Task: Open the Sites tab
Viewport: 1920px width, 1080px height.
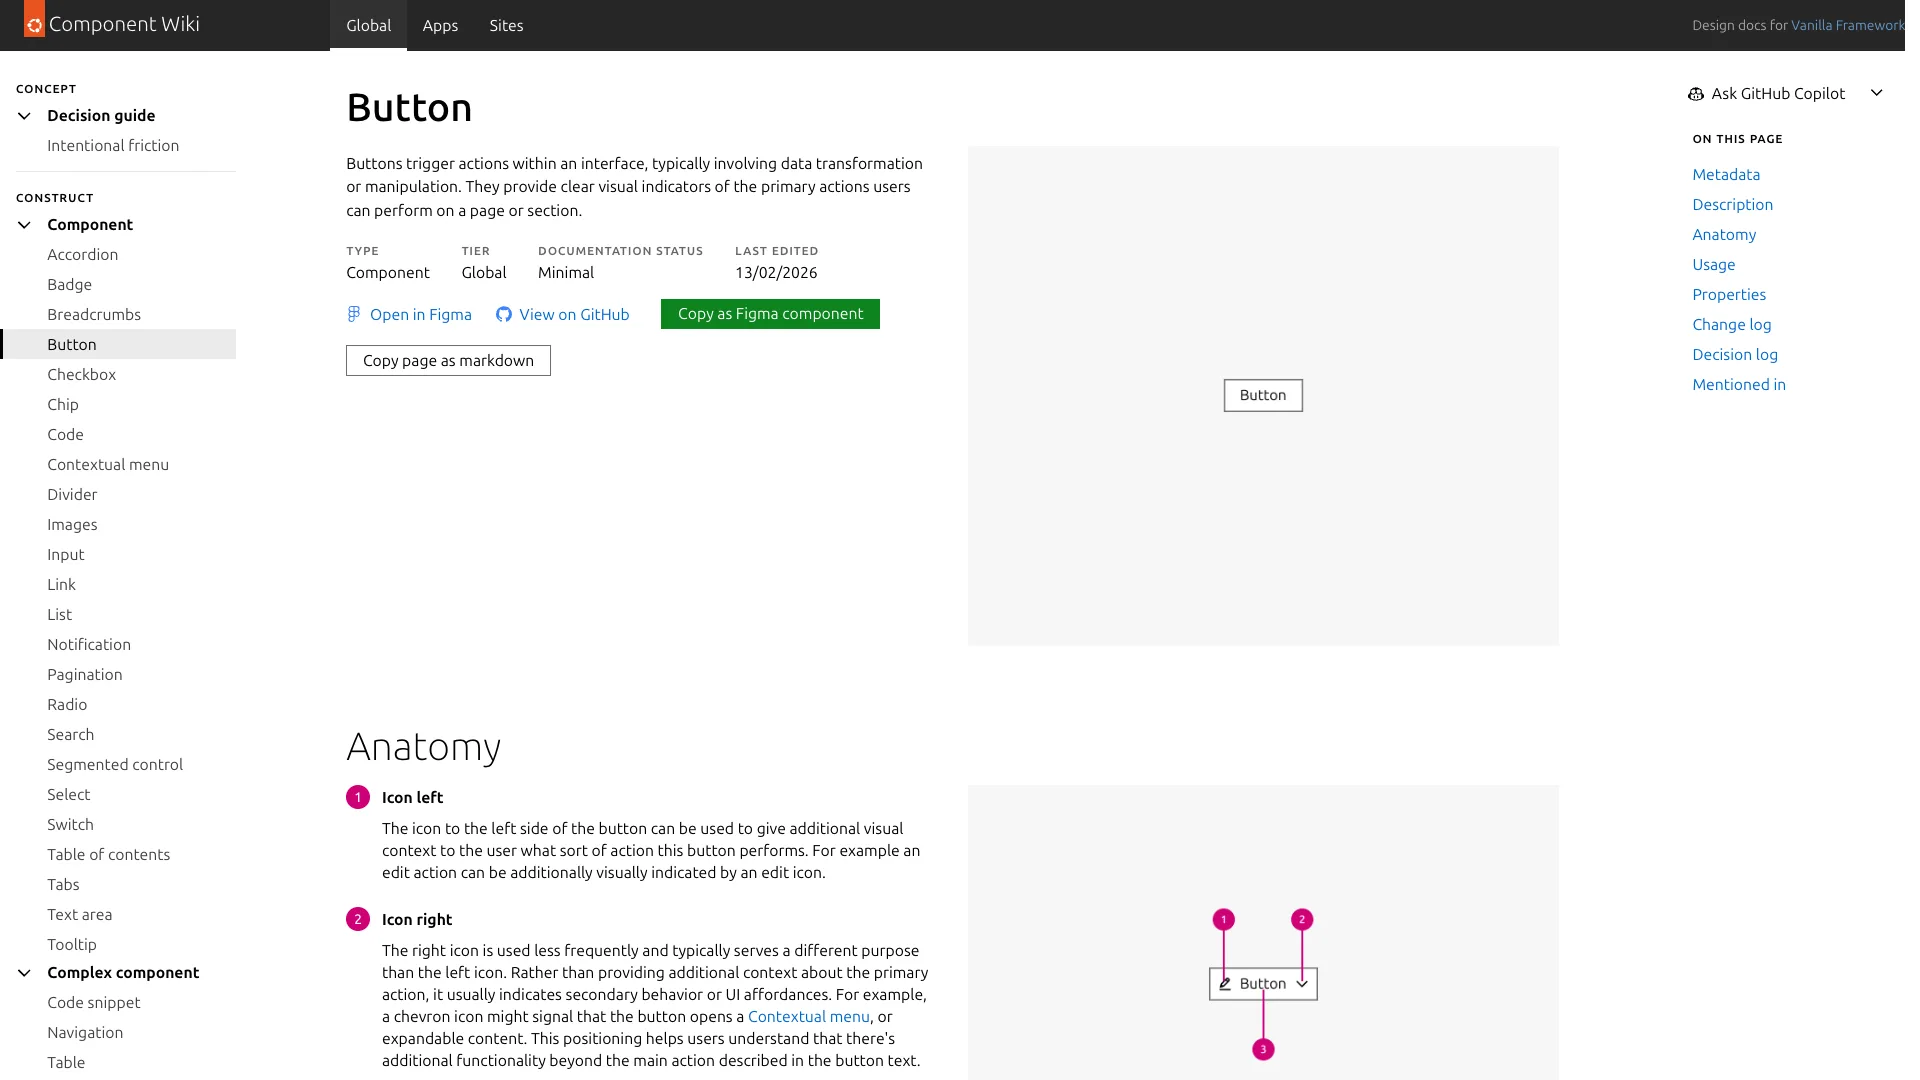Action: pyautogui.click(x=506, y=25)
